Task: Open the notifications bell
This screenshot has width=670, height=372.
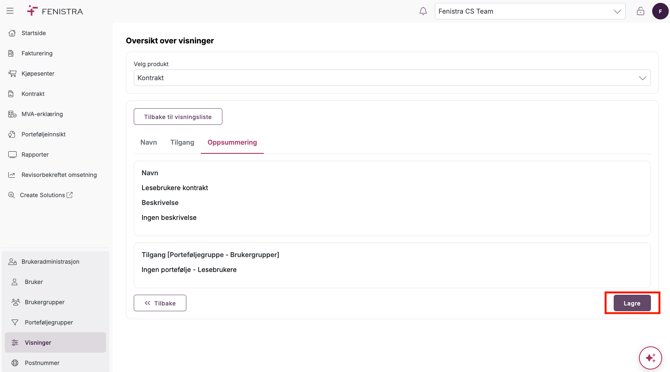Action: point(423,11)
